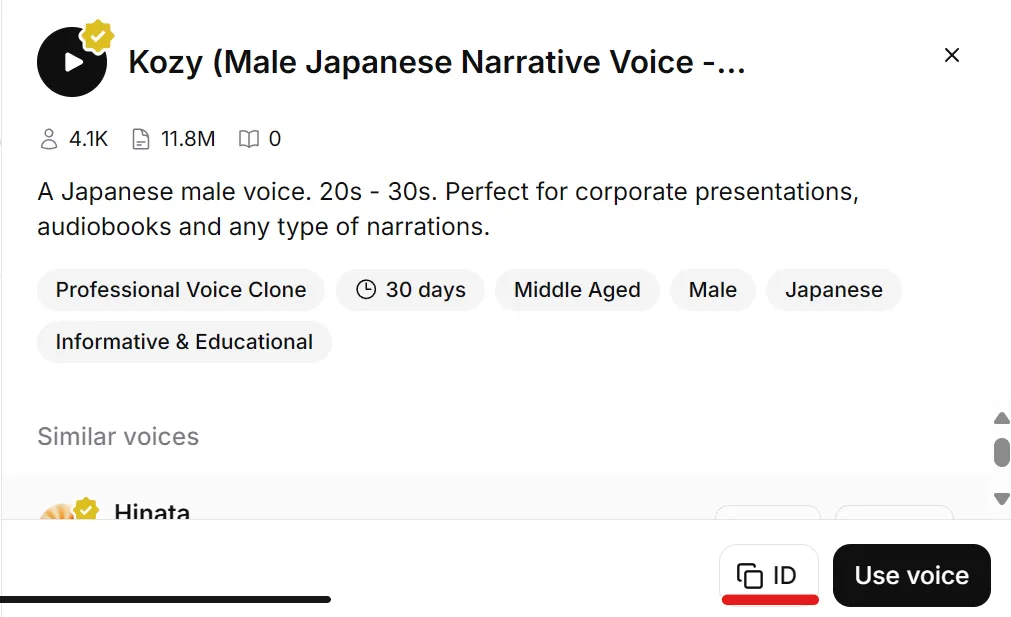Select the Male tag
Viewport: 1011px width, 617px height.
(712, 290)
